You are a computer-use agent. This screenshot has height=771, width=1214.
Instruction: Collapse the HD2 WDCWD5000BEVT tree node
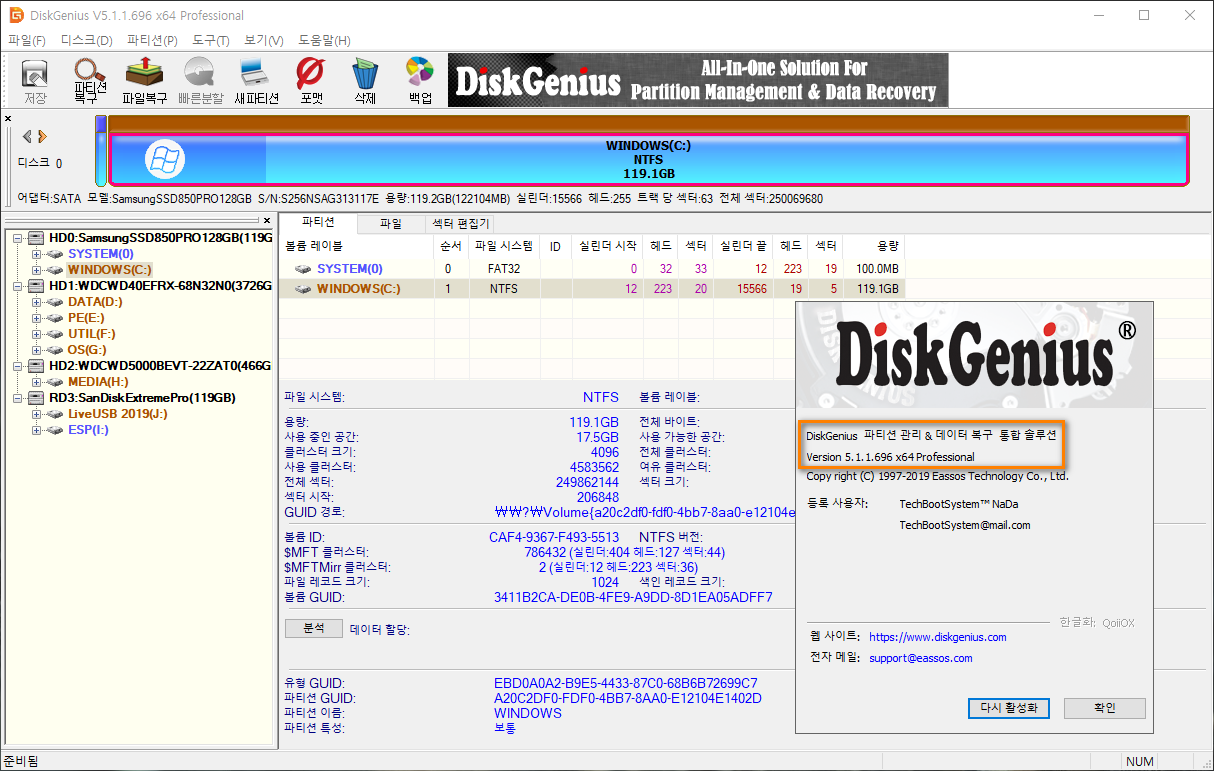point(18,366)
